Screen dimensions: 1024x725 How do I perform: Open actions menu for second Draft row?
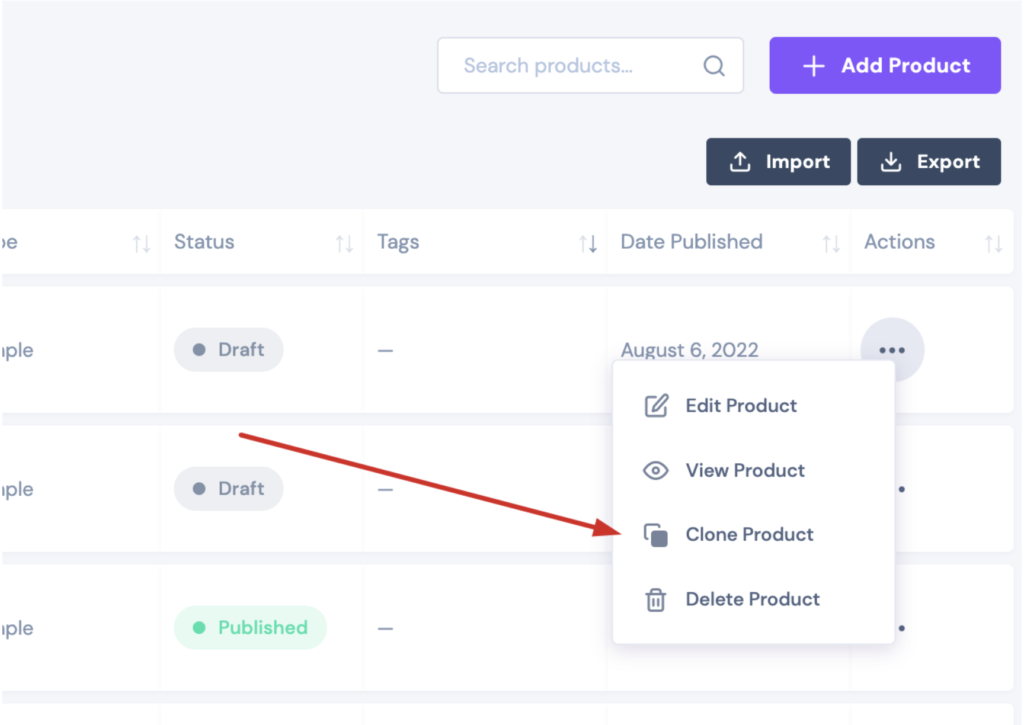click(x=901, y=489)
